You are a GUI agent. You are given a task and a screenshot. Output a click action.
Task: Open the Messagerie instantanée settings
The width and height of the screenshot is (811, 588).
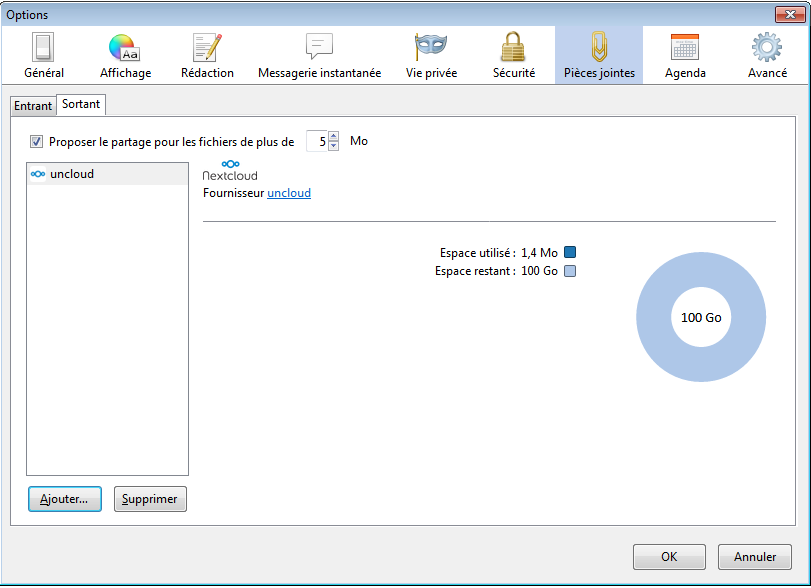(318, 54)
